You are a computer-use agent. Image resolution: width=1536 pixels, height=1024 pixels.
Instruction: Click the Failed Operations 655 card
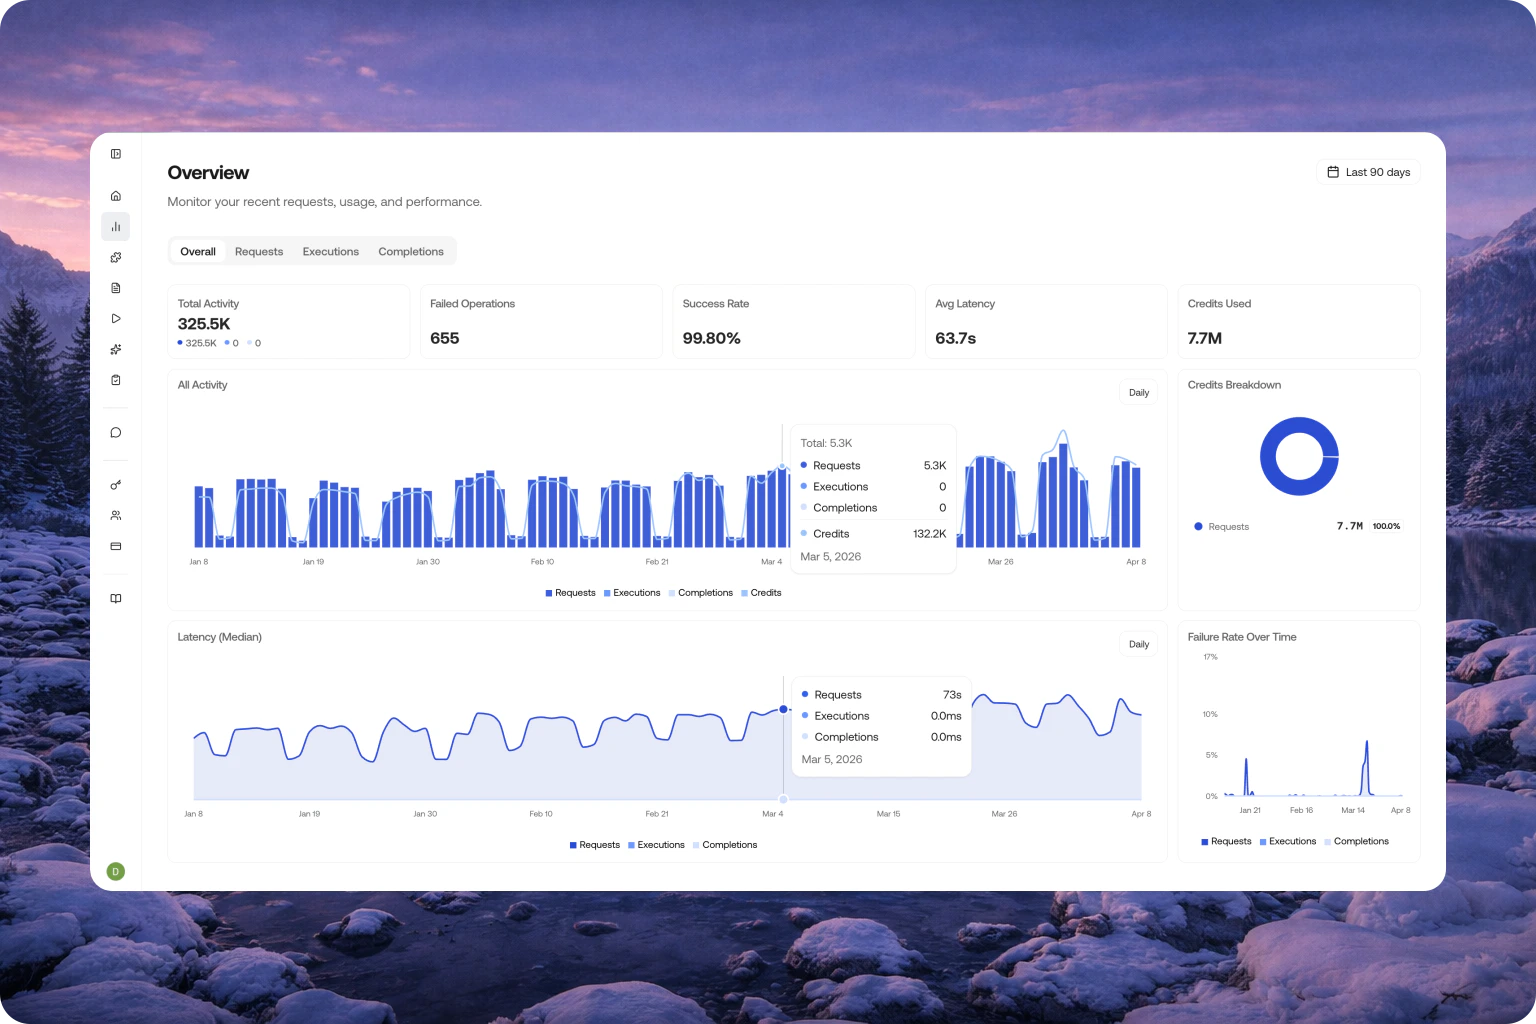541,321
